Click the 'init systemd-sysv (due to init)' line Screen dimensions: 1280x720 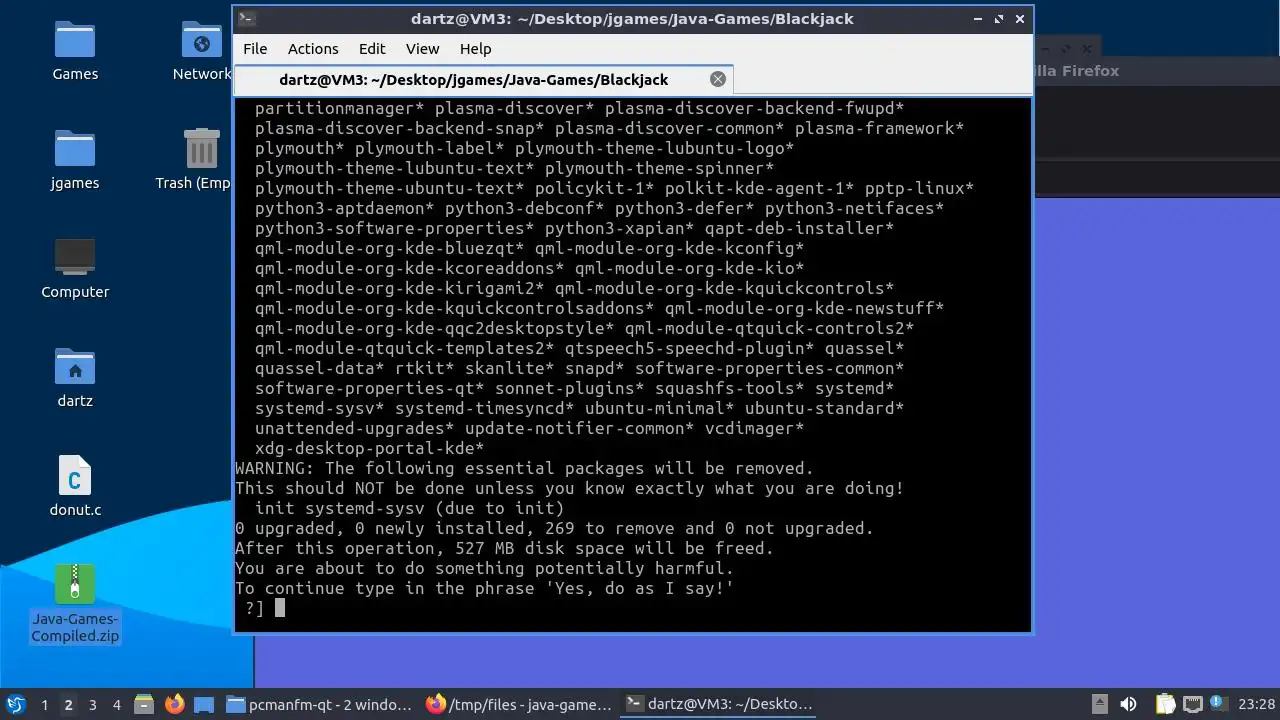(x=410, y=508)
